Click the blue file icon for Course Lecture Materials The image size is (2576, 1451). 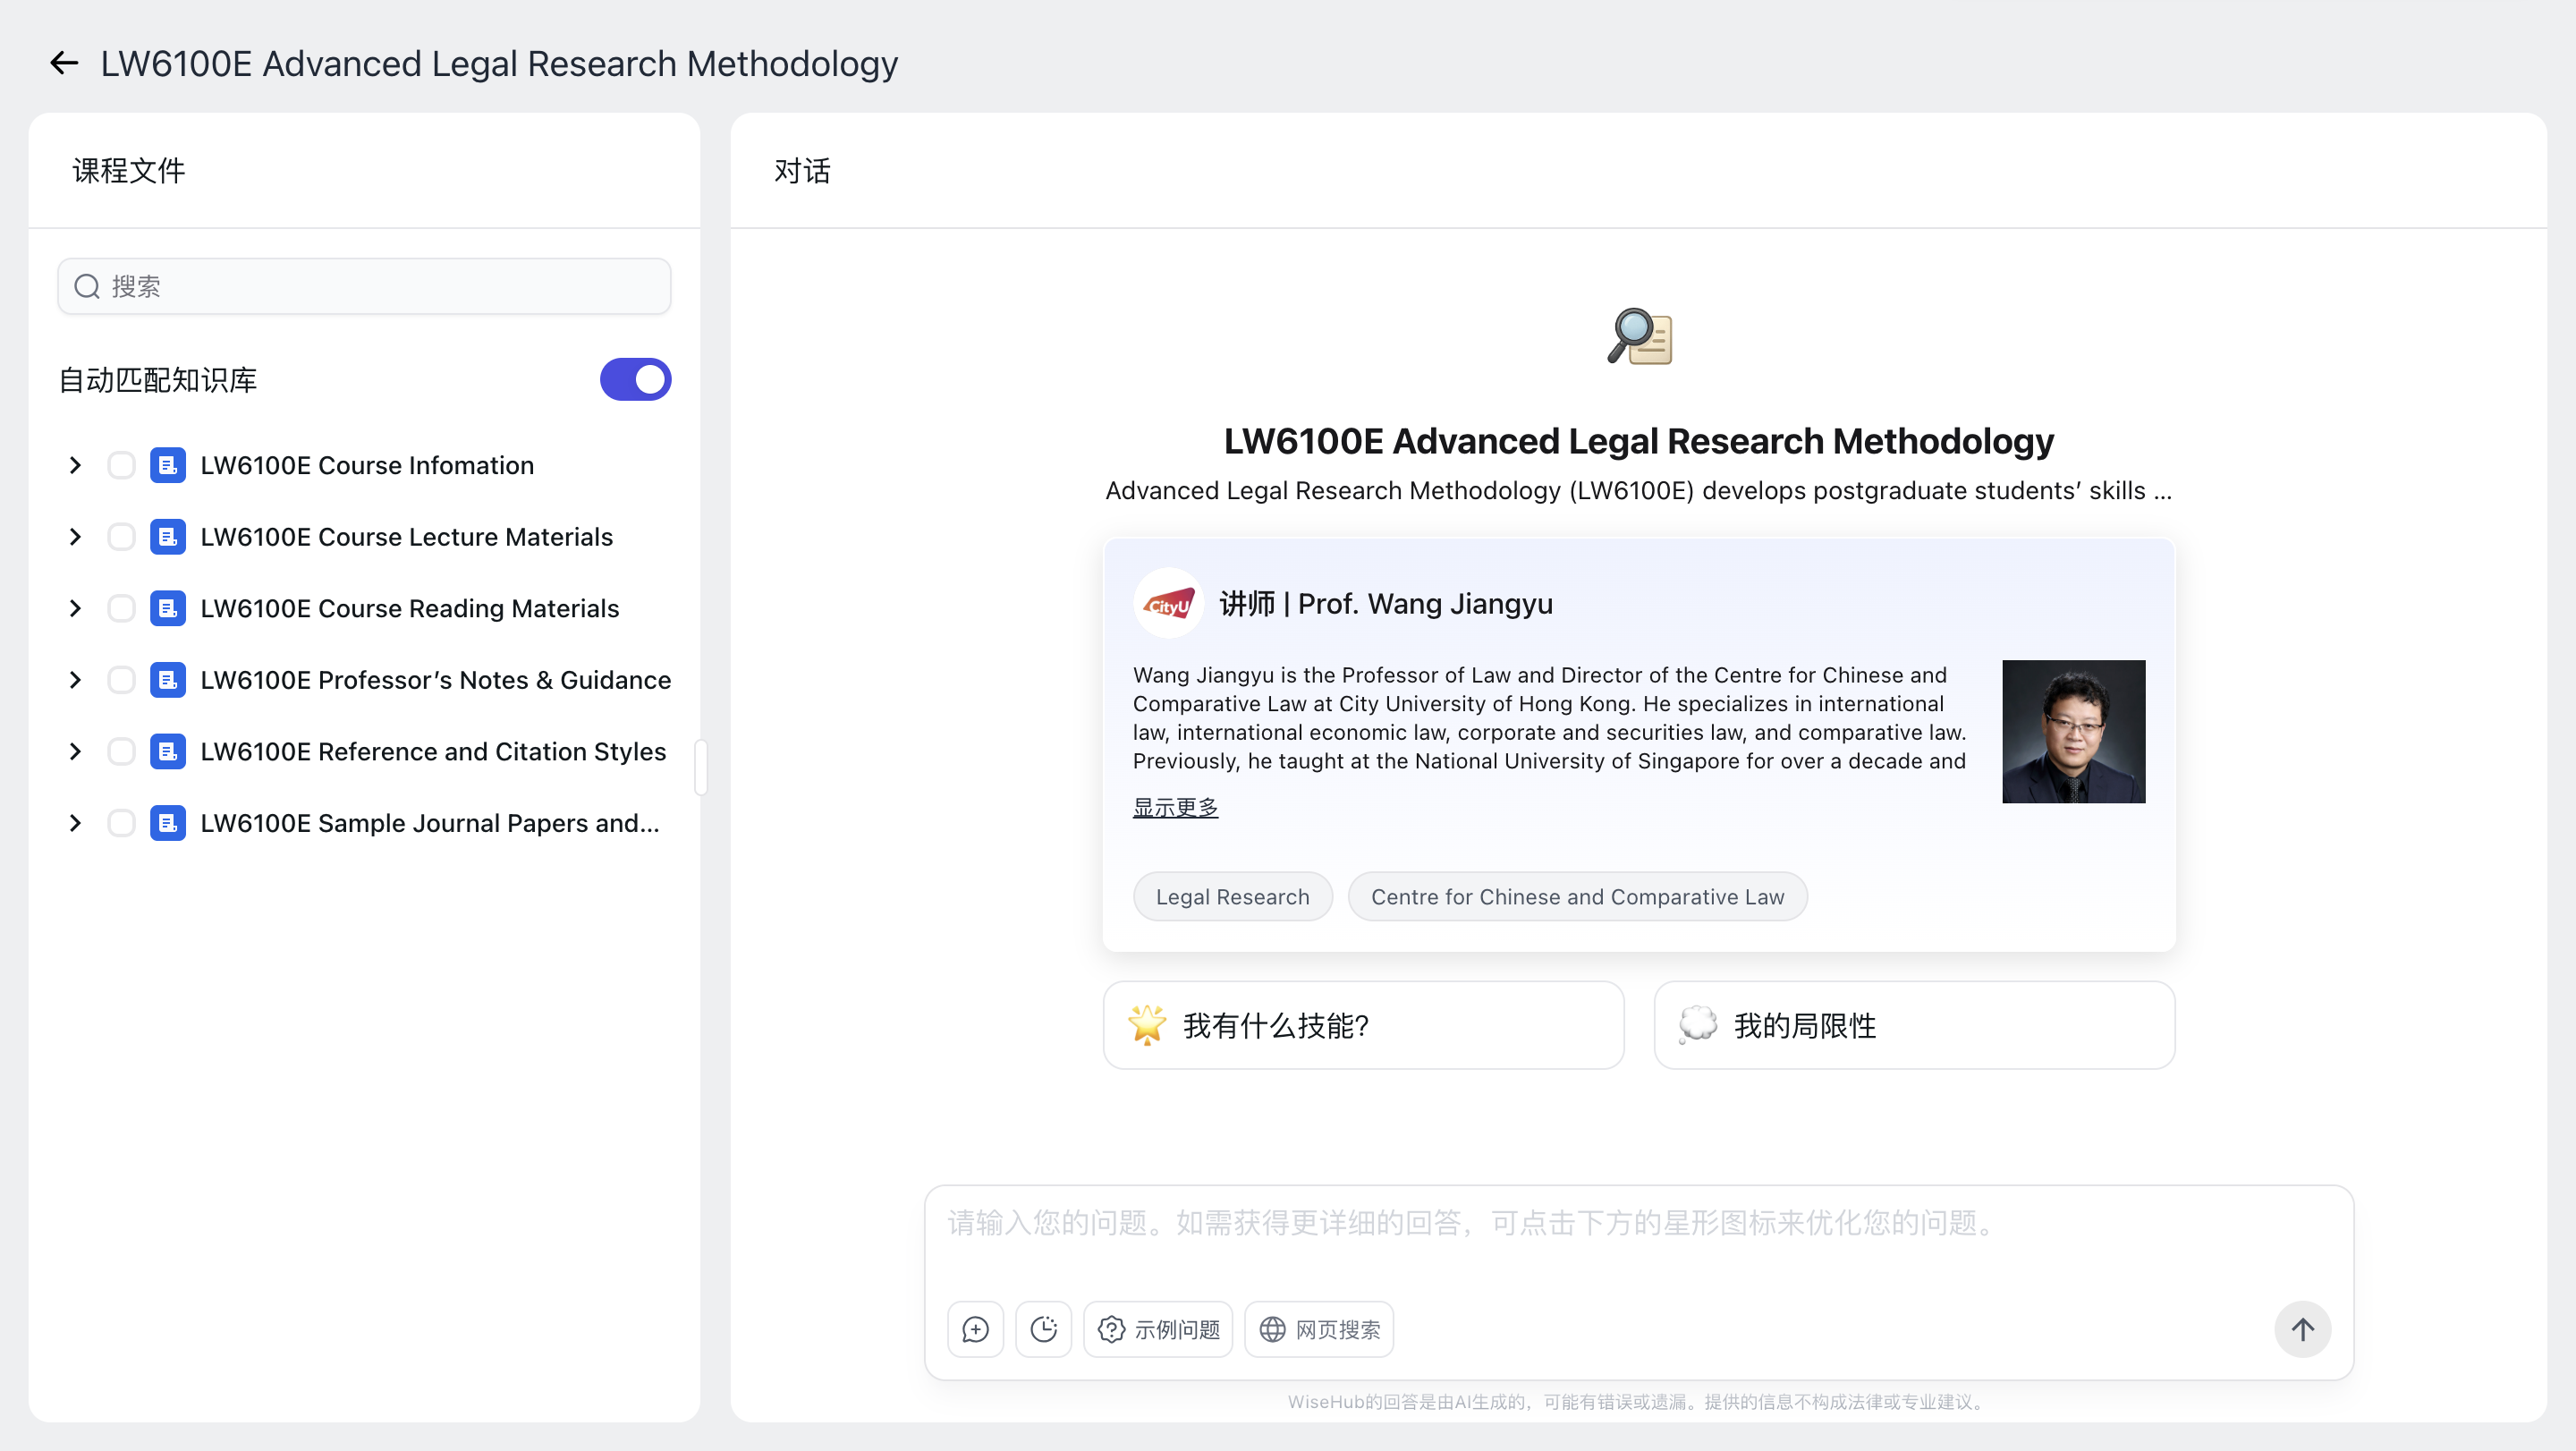pyautogui.click(x=167, y=537)
